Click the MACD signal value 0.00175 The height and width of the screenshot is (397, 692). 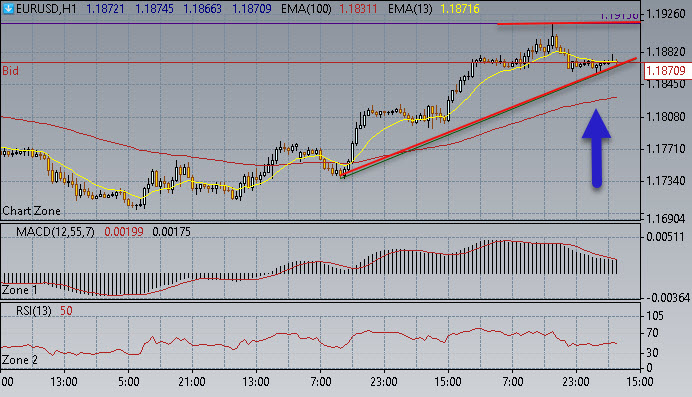[171, 232]
